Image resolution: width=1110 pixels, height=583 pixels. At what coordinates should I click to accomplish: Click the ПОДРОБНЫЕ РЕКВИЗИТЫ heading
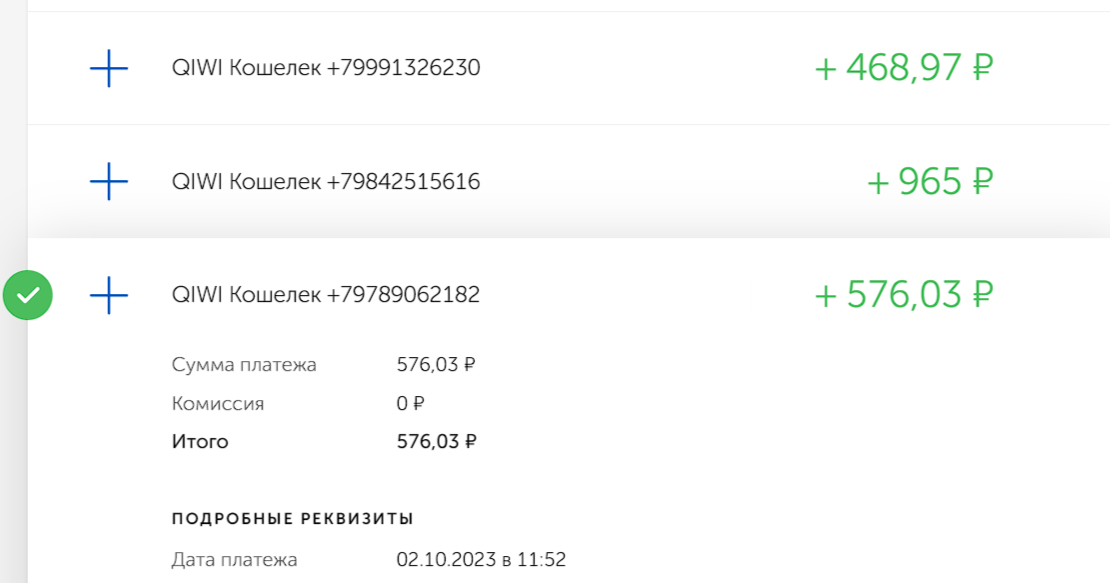[x=292, y=519]
